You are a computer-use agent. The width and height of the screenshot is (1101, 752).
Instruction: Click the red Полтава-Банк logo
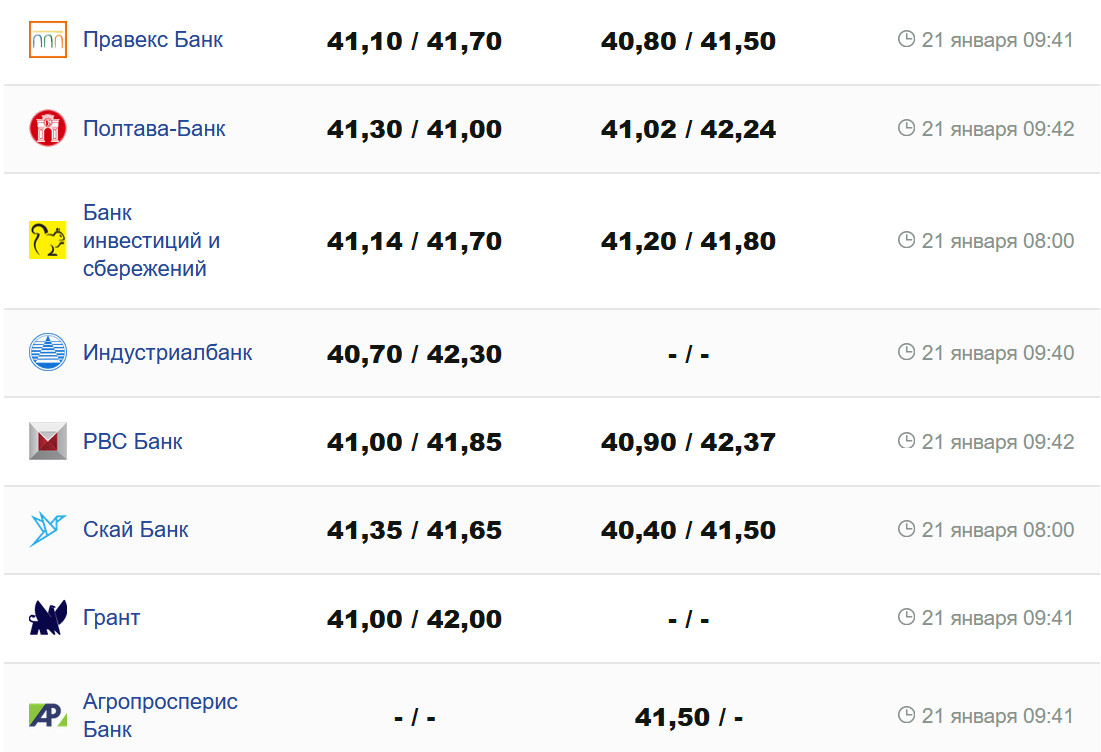(x=48, y=128)
